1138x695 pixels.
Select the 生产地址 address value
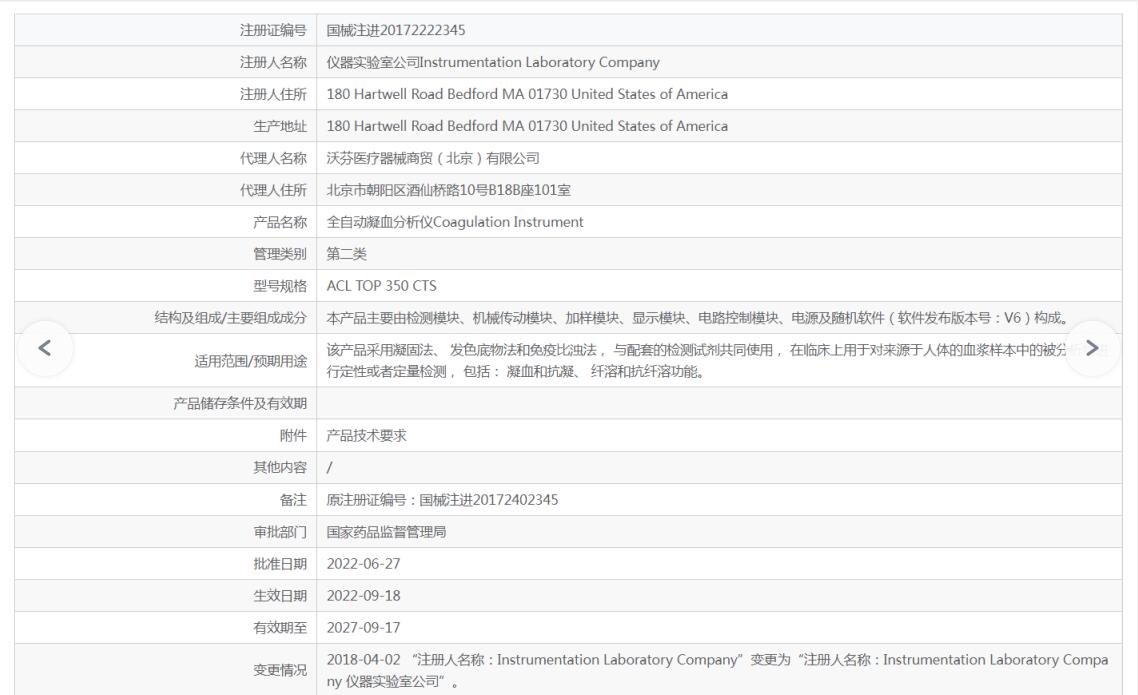tap(527, 126)
